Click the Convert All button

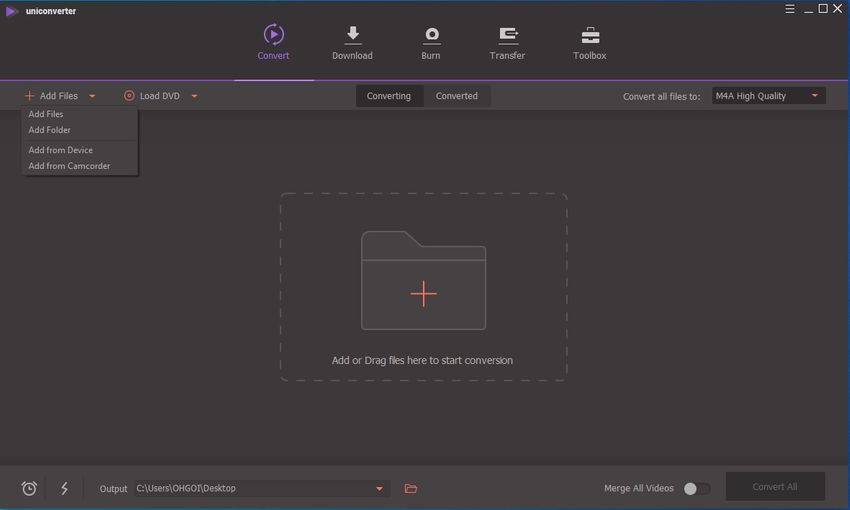[x=775, y=487]
